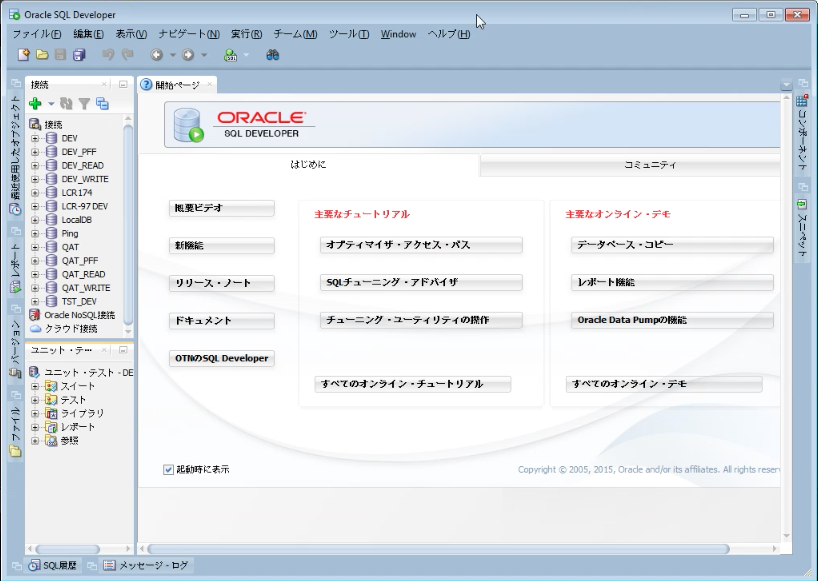
Task: Click the 概要ビデオ button
Action: coord(222,208)
